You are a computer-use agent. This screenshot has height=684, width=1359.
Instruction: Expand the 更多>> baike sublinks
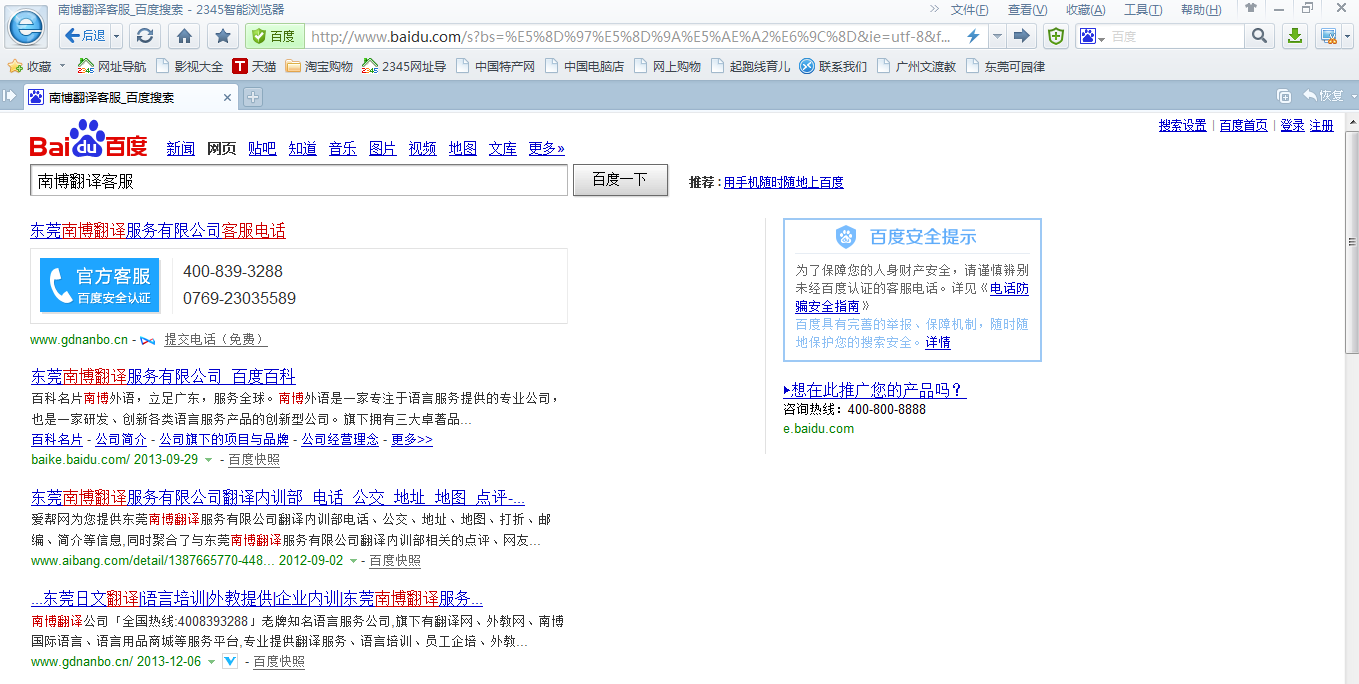click(x=412, y=440)
